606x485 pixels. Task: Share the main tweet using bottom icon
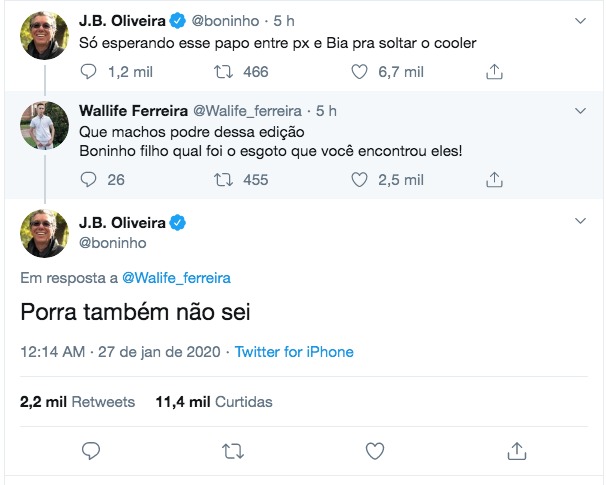coord(517,450)
